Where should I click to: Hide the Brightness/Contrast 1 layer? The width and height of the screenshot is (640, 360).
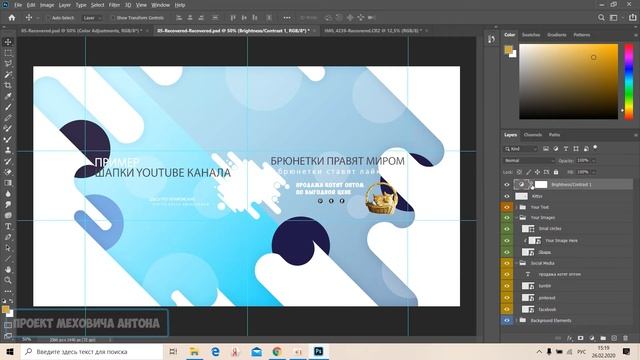(507, 184)
